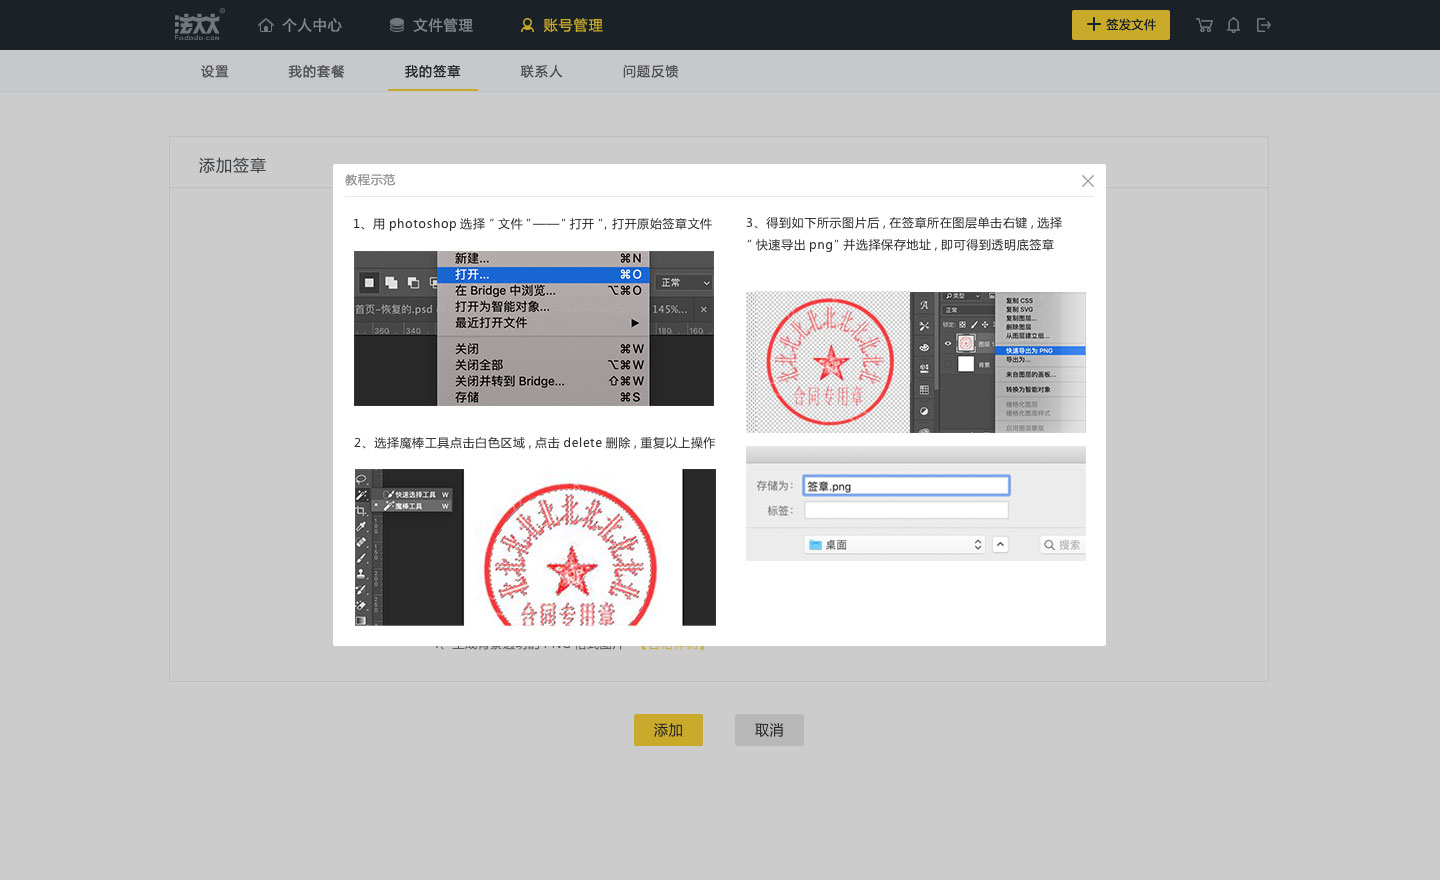
Task: Click the save-as 签章.png tutorial image
Action: [x=916, y=503]
